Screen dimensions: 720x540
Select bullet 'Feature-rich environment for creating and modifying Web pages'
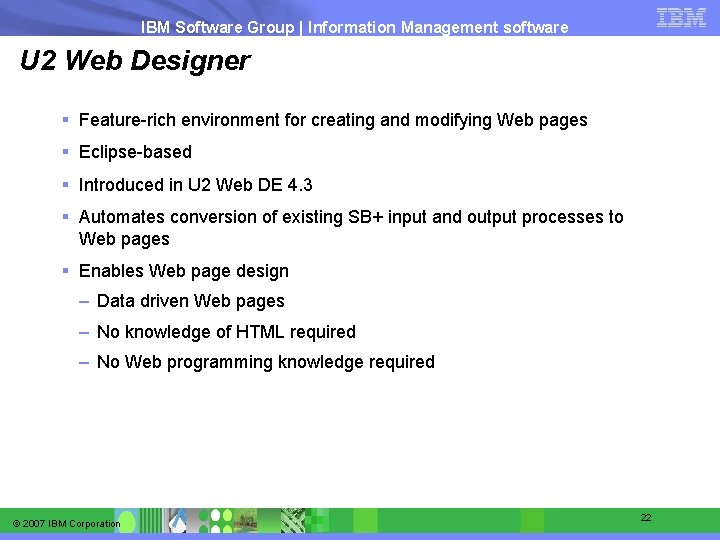click(x=333, y=120)
